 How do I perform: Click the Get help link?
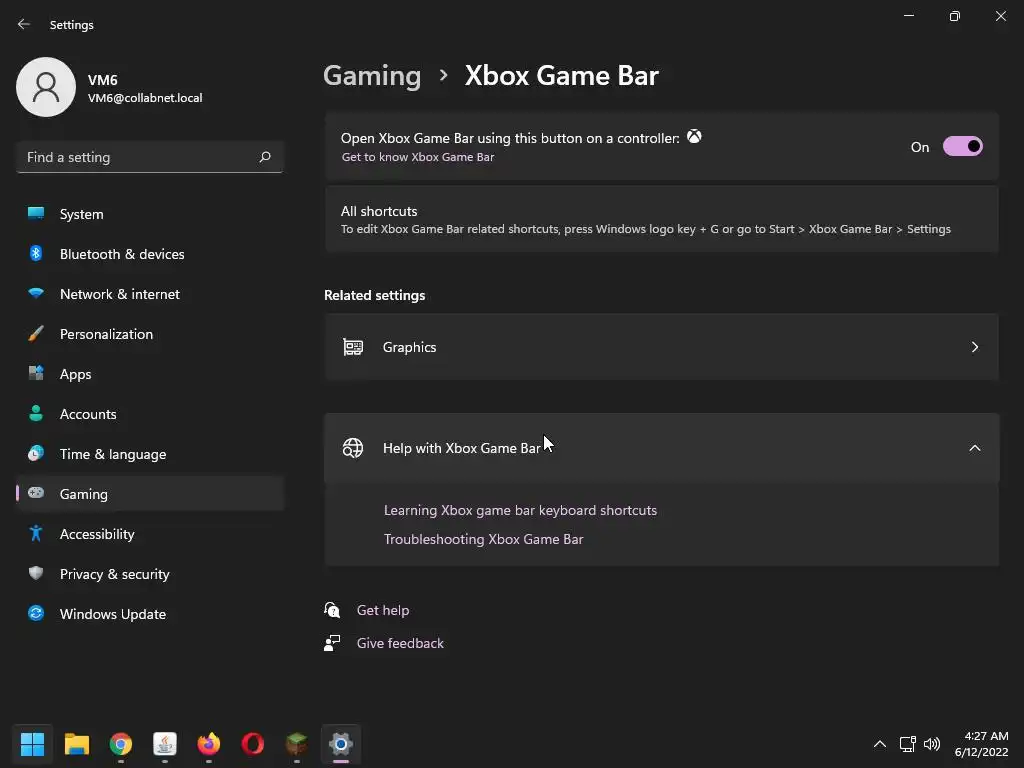coord(383,610)
